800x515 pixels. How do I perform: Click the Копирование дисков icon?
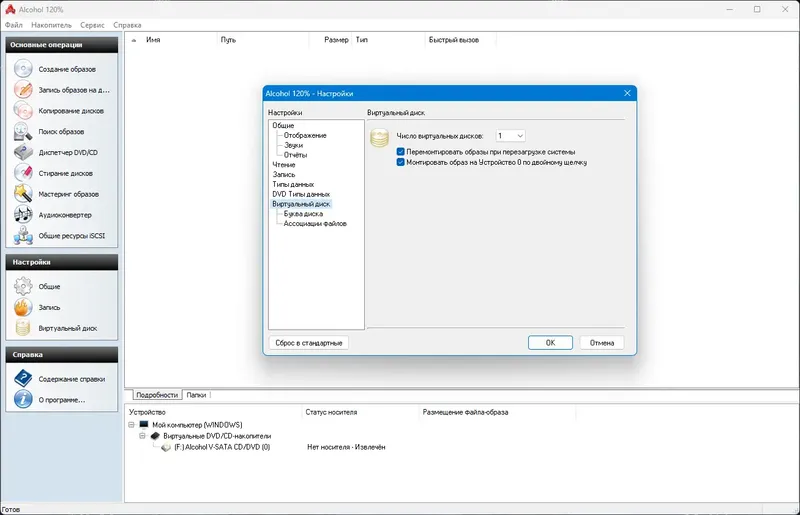(x=23, y=110)
